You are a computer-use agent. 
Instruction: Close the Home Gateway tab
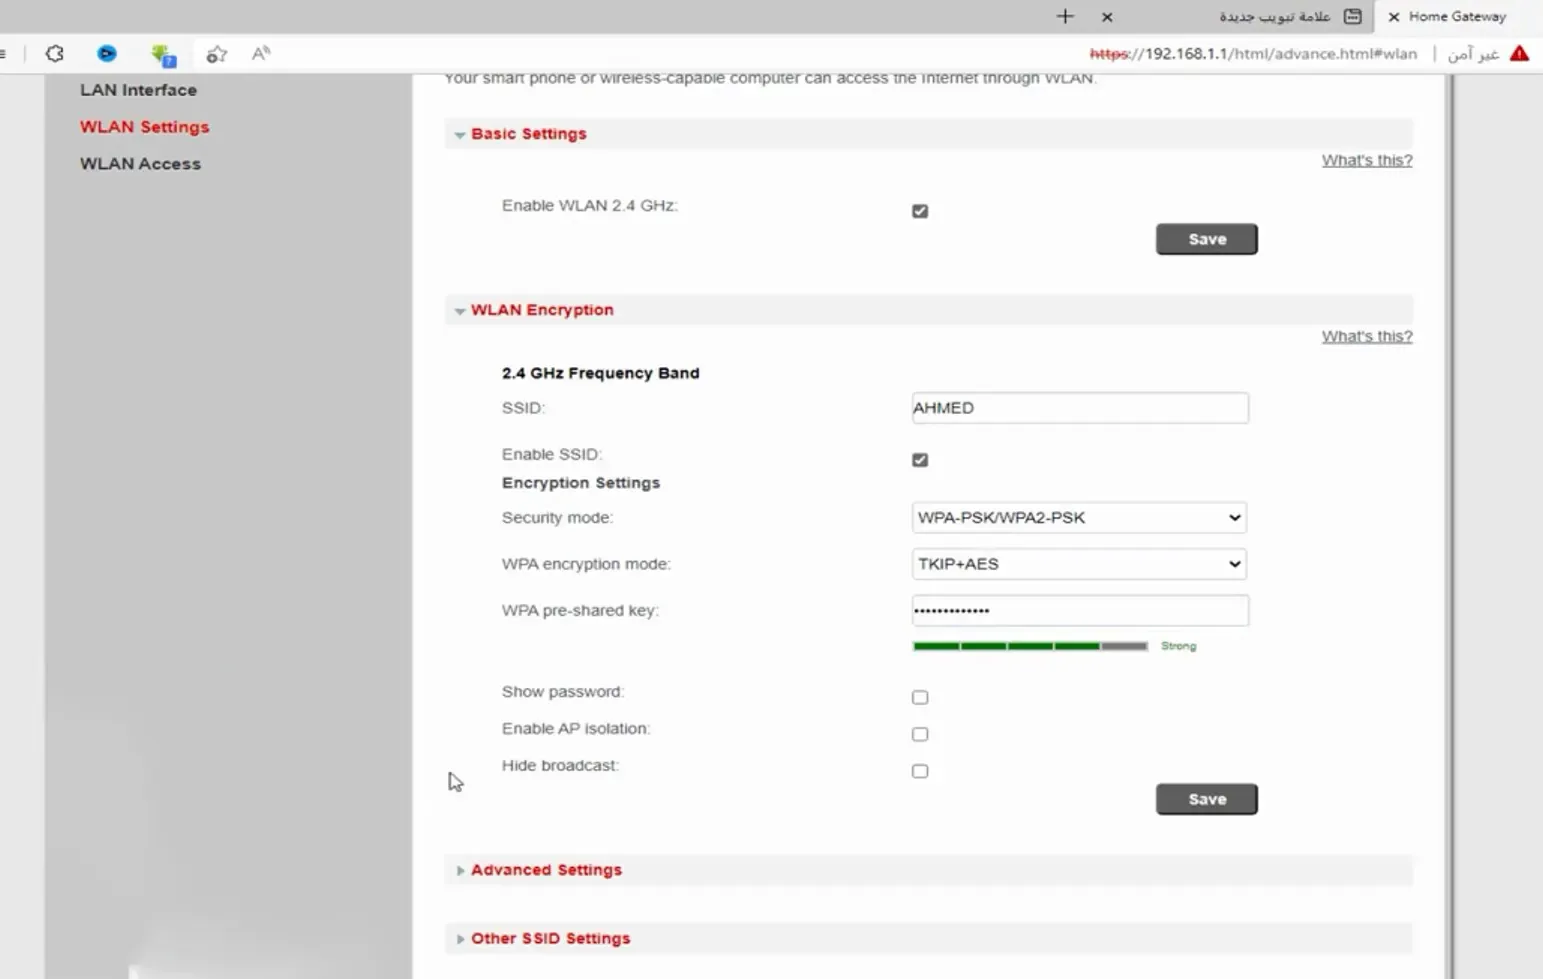point(1393,17)
